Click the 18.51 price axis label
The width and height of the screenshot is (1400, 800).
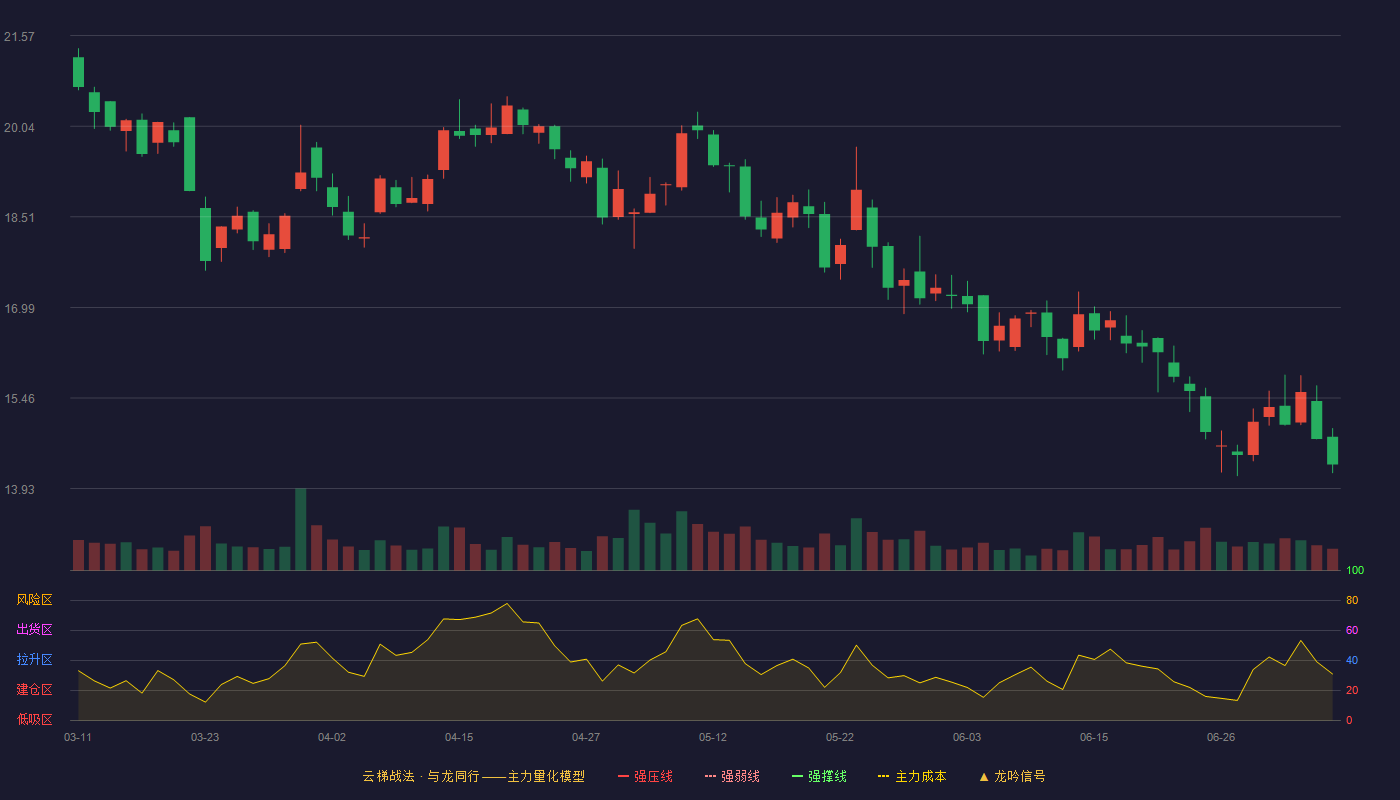pyautogui.click(x=19, y=218)
